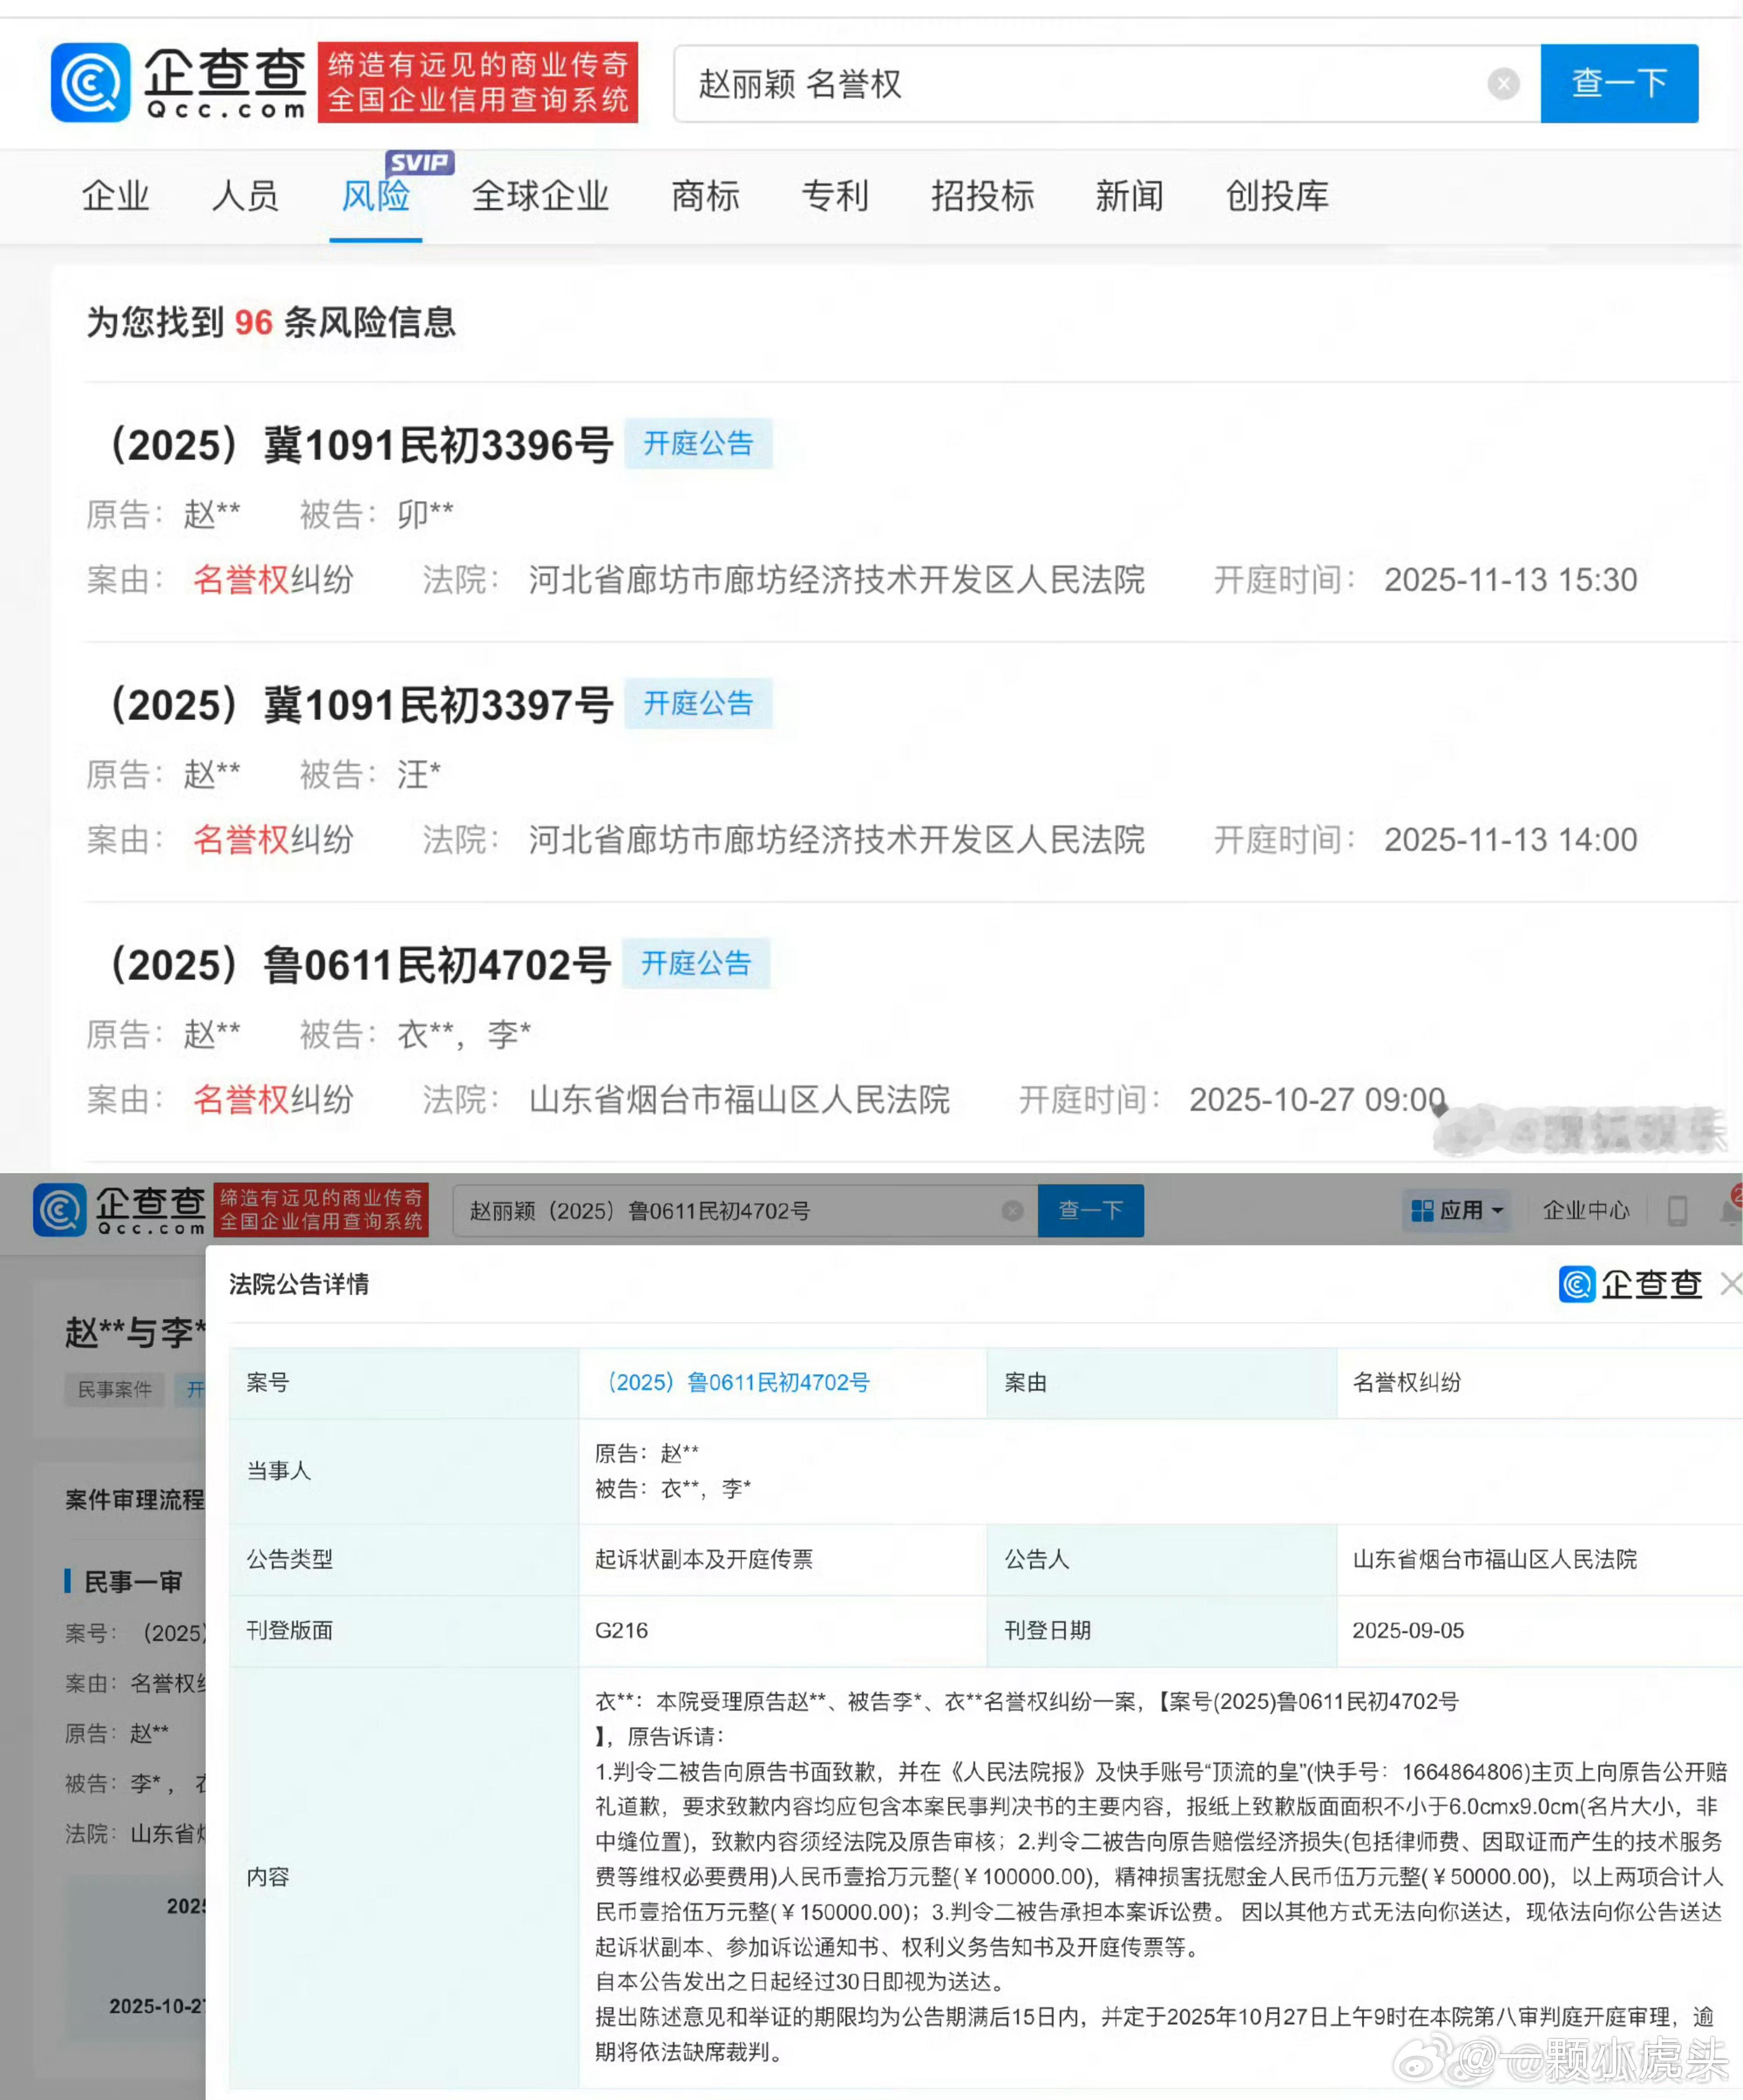Go to the 新闻 tab
This screenshot has width=1743, height=2100.
1129,196
